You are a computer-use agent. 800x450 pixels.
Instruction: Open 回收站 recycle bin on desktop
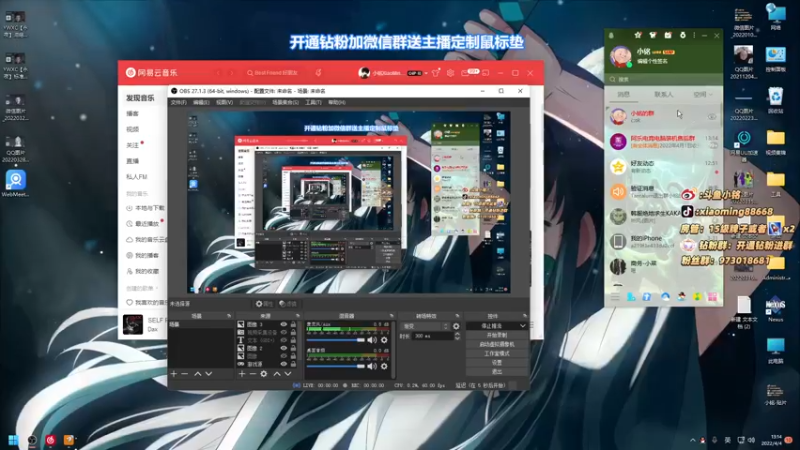point(776,100)
